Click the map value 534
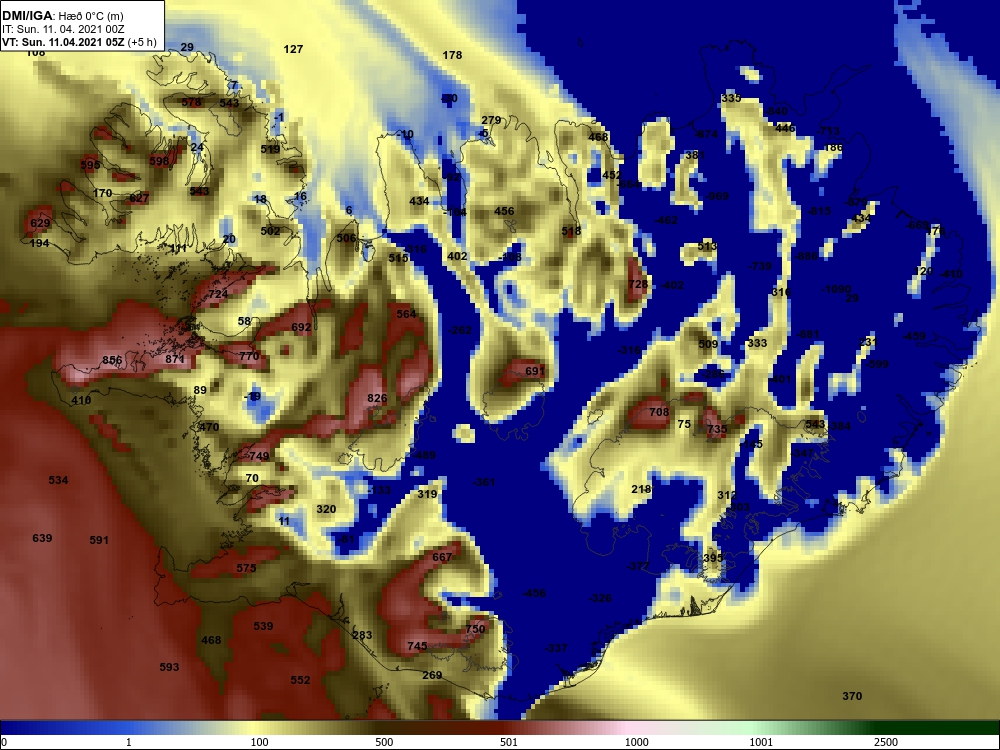 tap(58, 480)
